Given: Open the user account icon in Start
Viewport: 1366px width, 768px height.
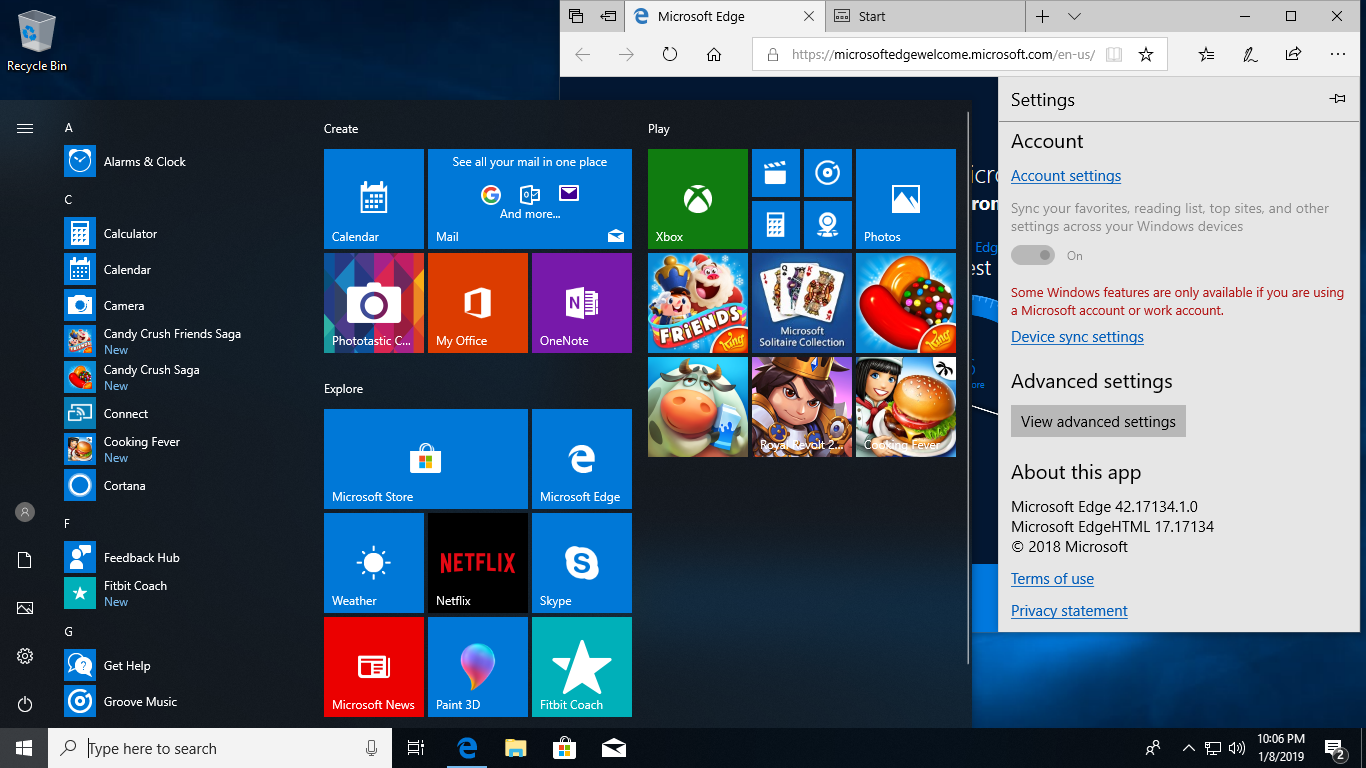Looking at the screenshot, I should (x=25, y=512).
